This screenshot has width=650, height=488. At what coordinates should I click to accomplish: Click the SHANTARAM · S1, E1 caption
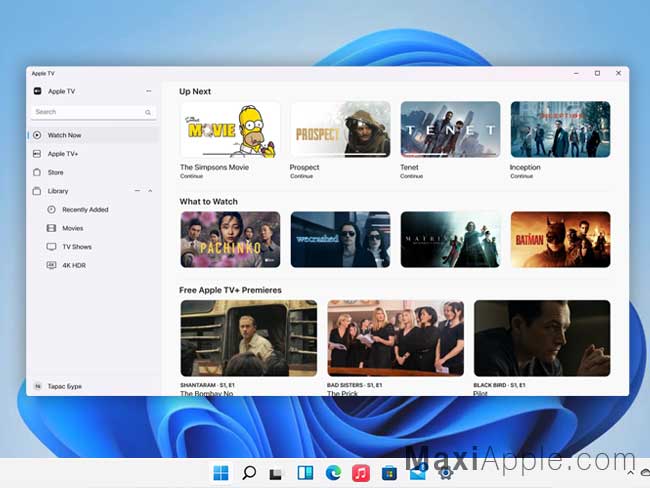point(207,385)
